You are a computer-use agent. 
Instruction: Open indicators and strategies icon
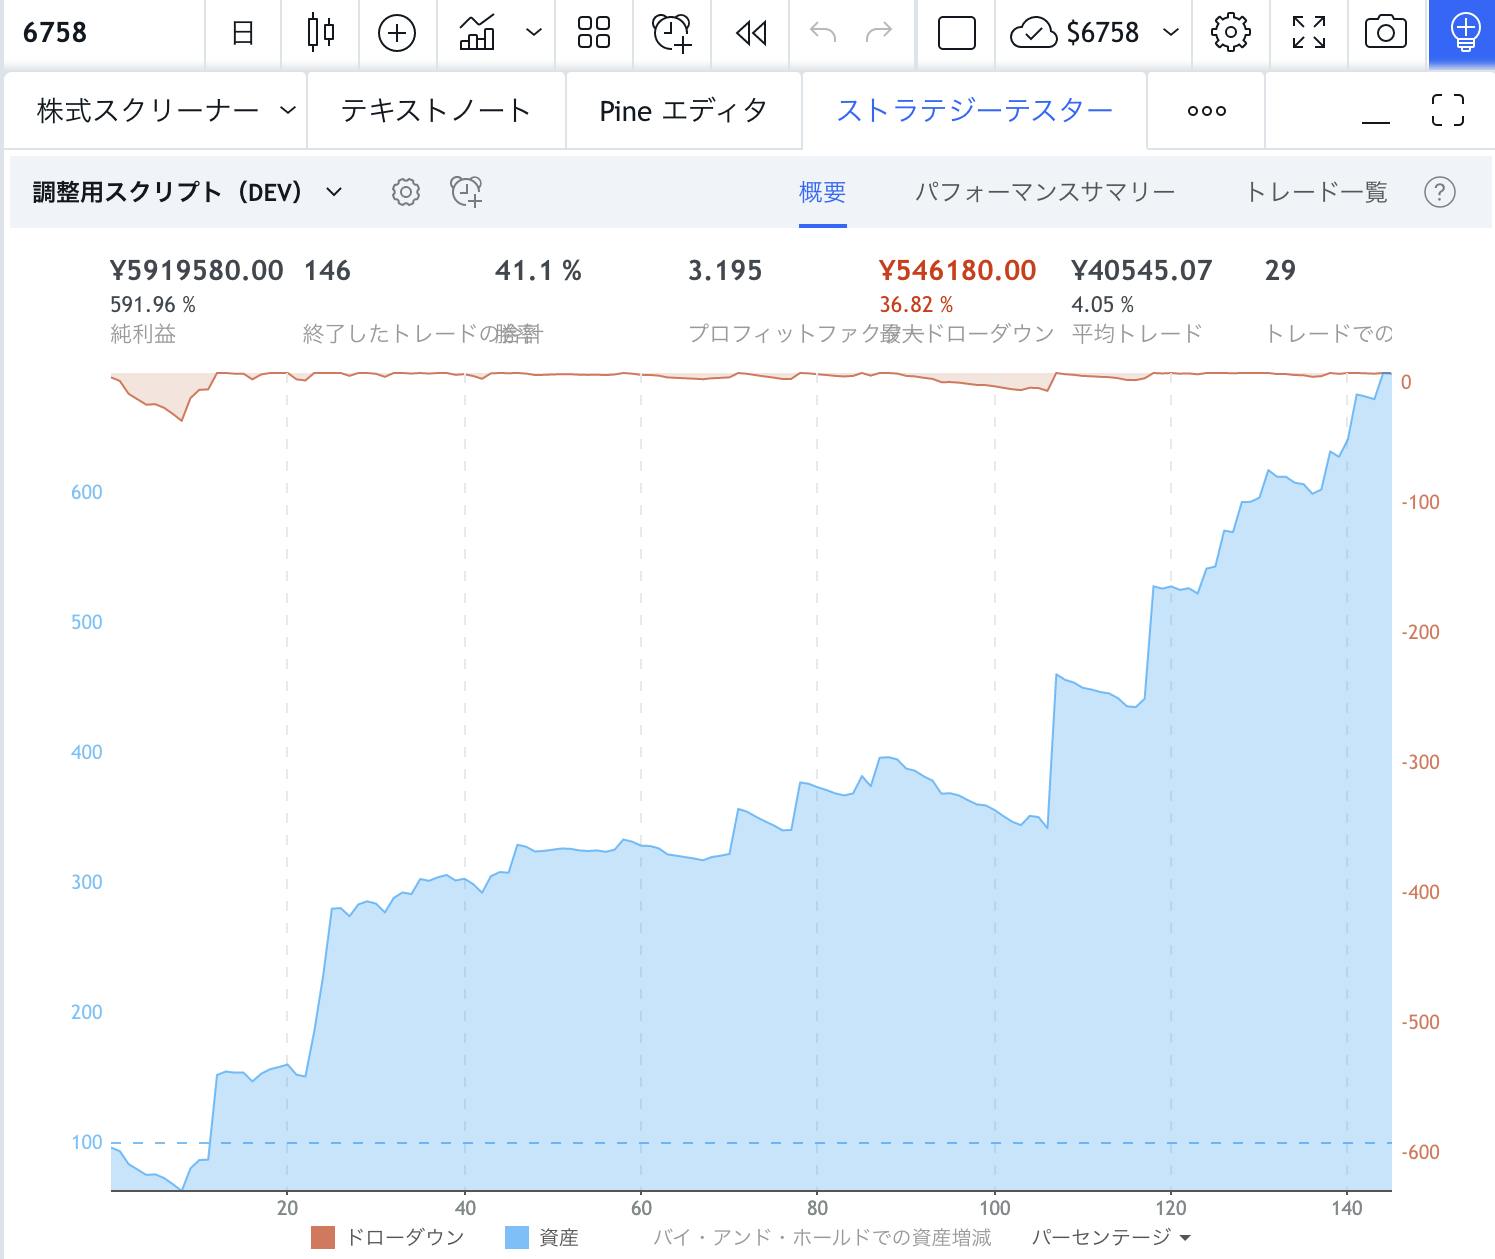pyautogui.click(x=477, y=33)
